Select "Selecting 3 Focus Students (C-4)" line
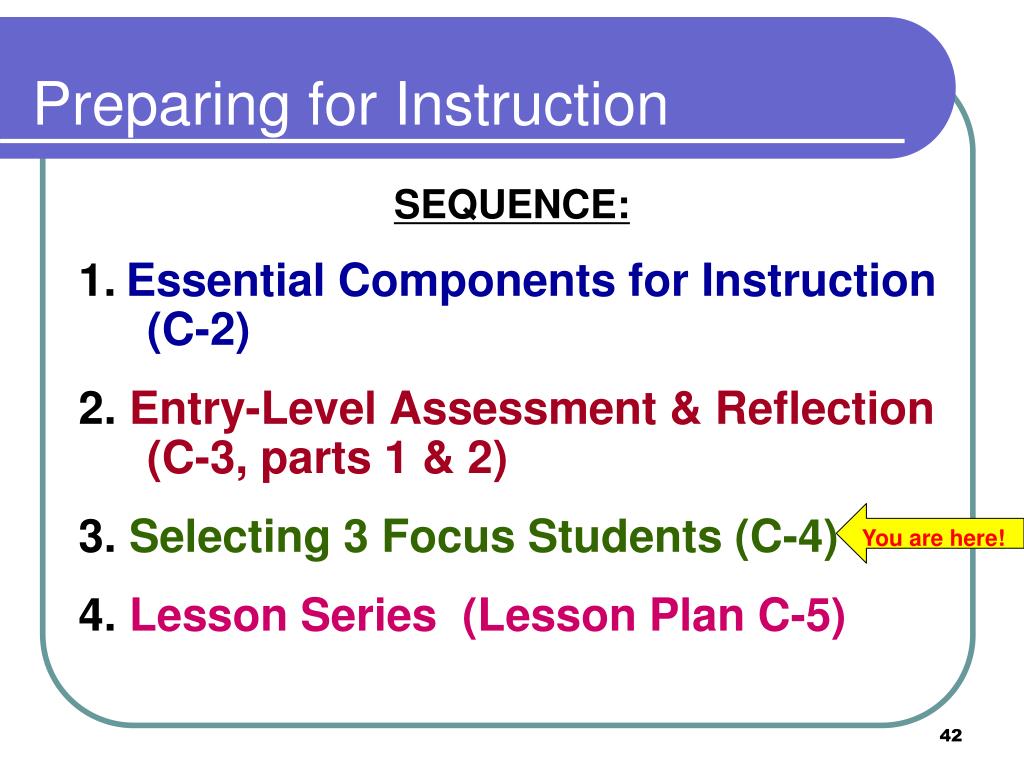Viewport: 1024px width, 768px height. point(483,537)
